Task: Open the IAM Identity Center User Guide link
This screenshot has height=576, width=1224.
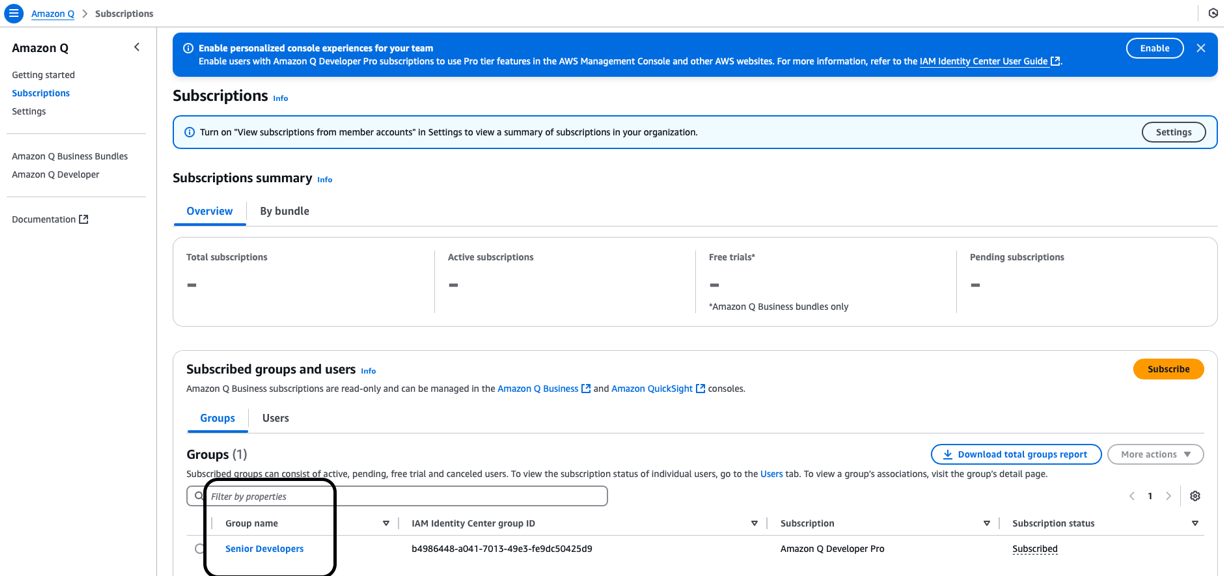Action: [x=990, y=61]
